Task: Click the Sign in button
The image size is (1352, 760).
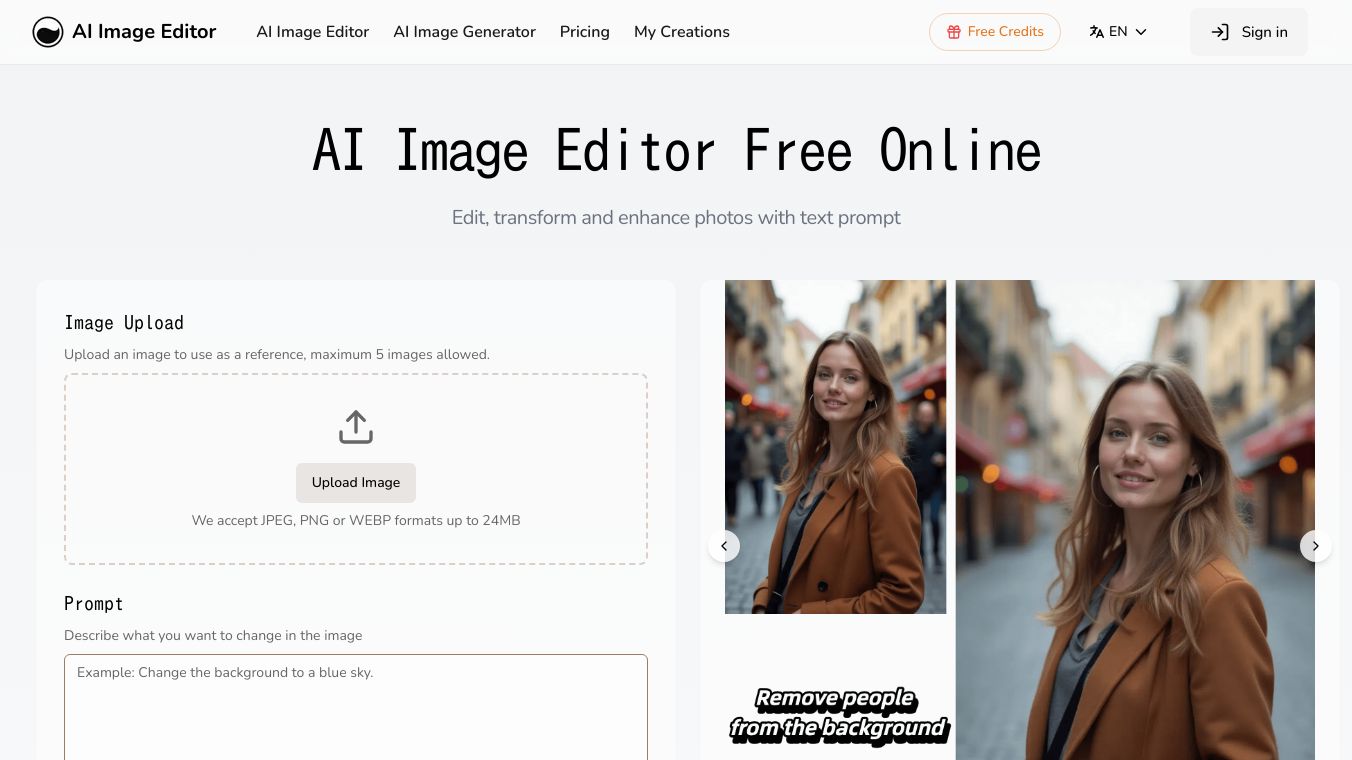Action: [x=1249, y=32]
